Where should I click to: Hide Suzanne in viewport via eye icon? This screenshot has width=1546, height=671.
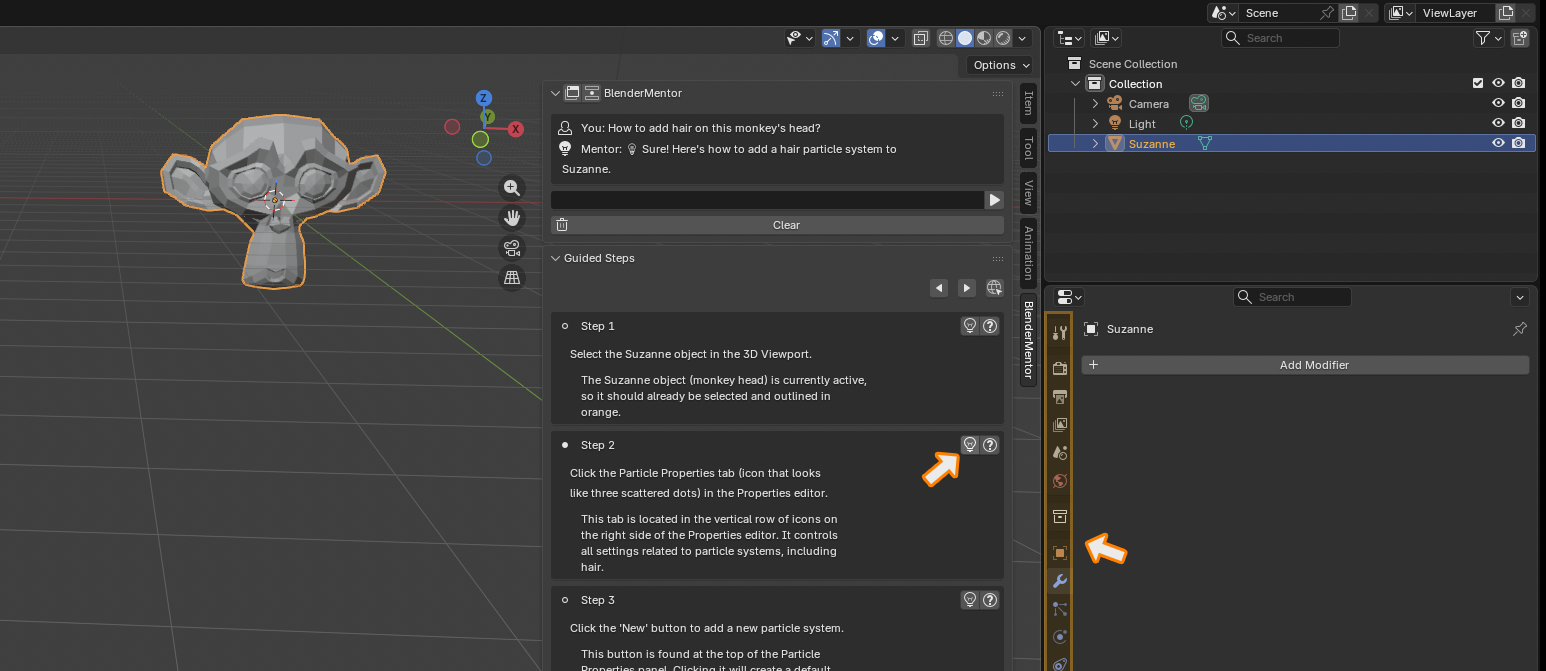click(x=1498, y=144)
